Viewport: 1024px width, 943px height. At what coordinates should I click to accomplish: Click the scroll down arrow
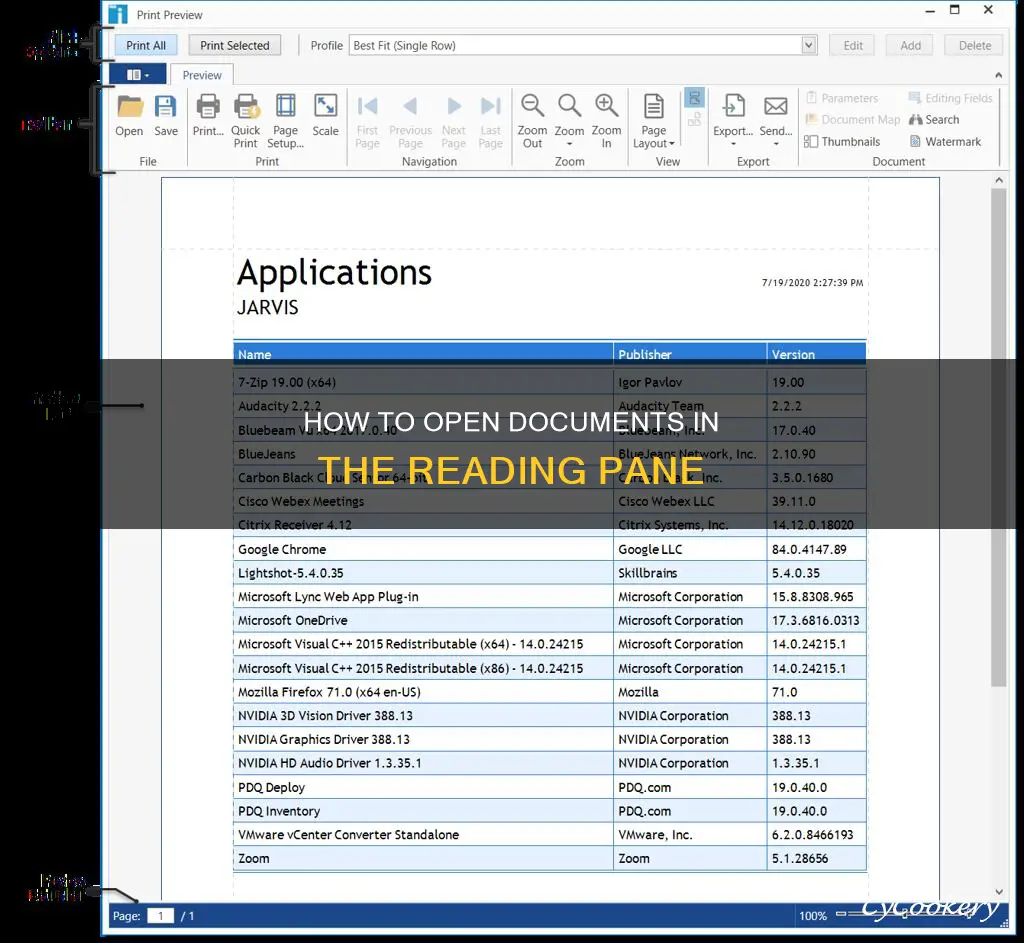(999, 891)
